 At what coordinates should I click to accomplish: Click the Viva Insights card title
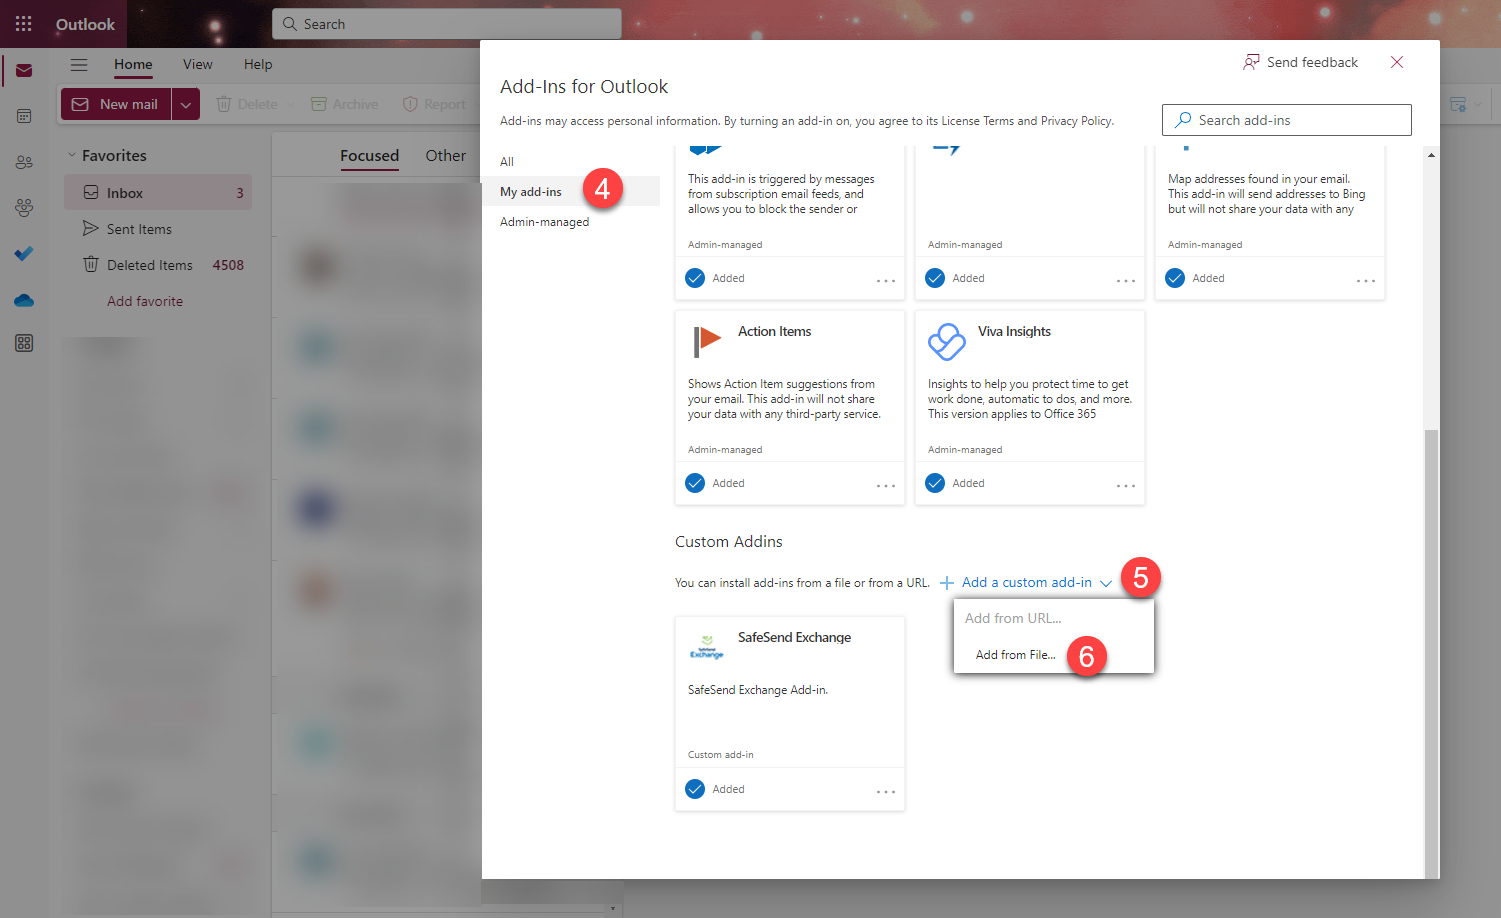coord(1015,331)
